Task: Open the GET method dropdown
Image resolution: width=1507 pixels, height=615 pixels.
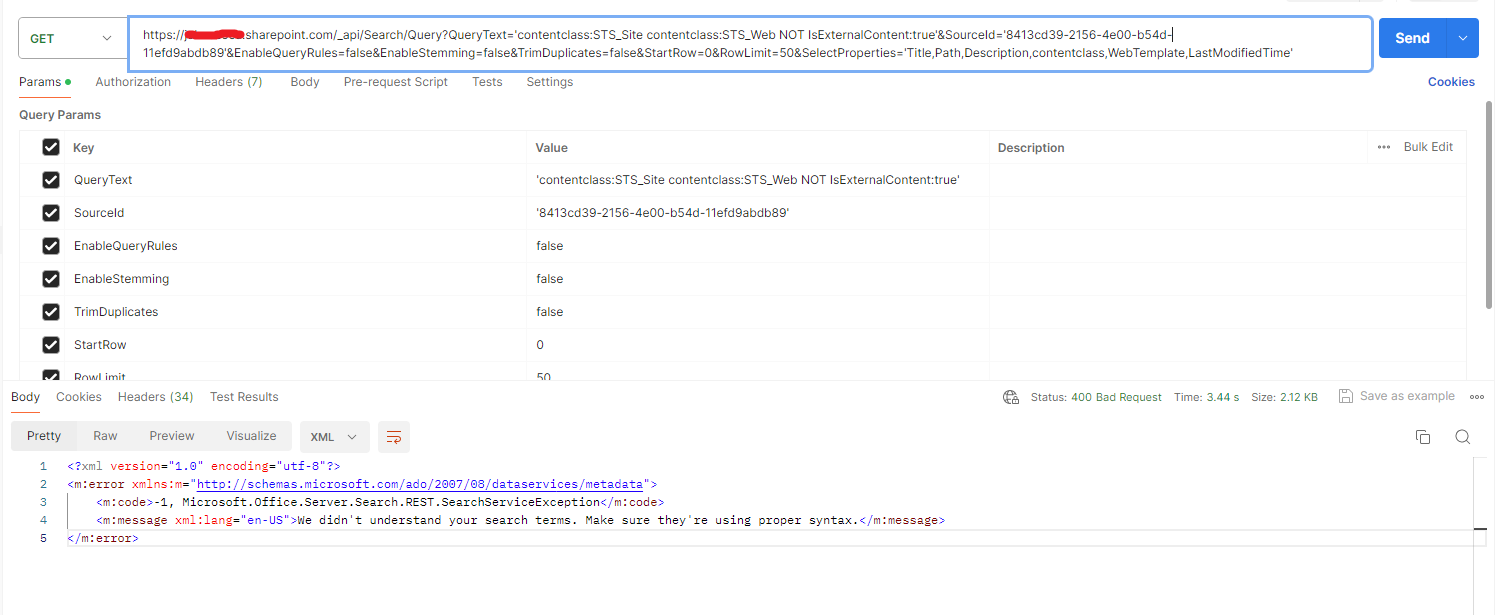Action: [x=72, y=37]
